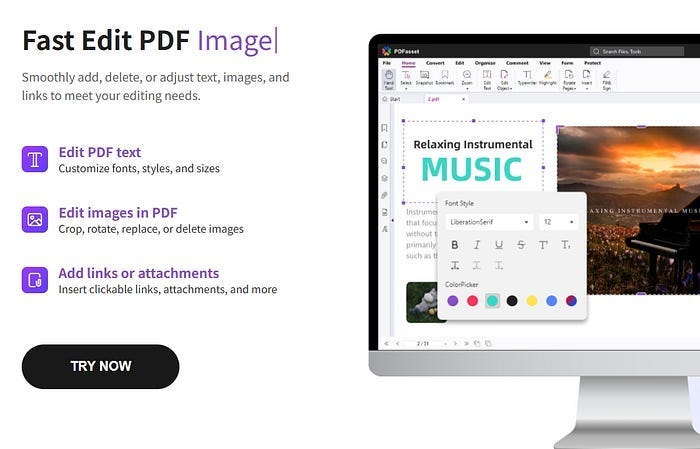
Task: Toggle Italic in Font Style panel
Action: pos(477,245)
